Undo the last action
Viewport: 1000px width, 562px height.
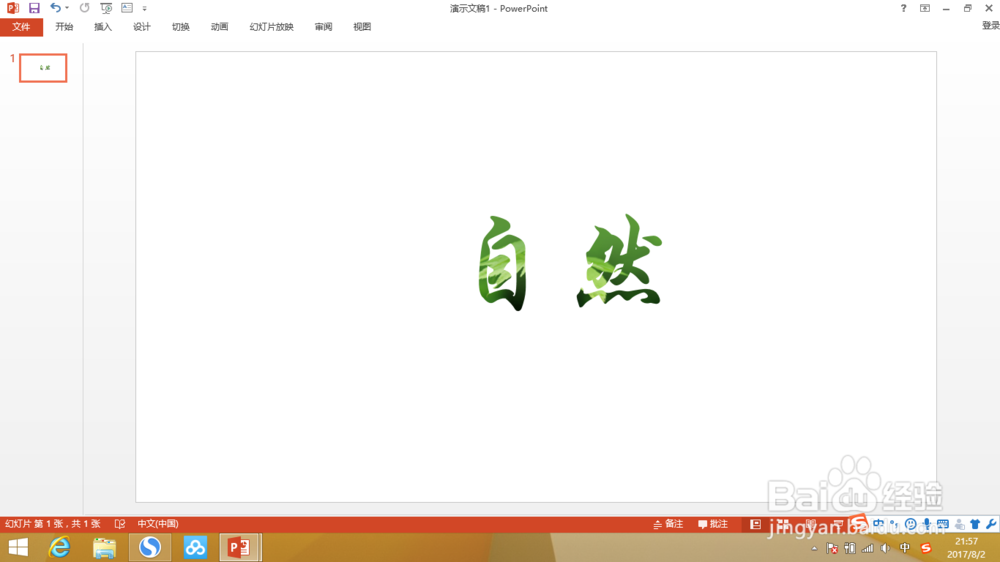(x=55, y=8)
